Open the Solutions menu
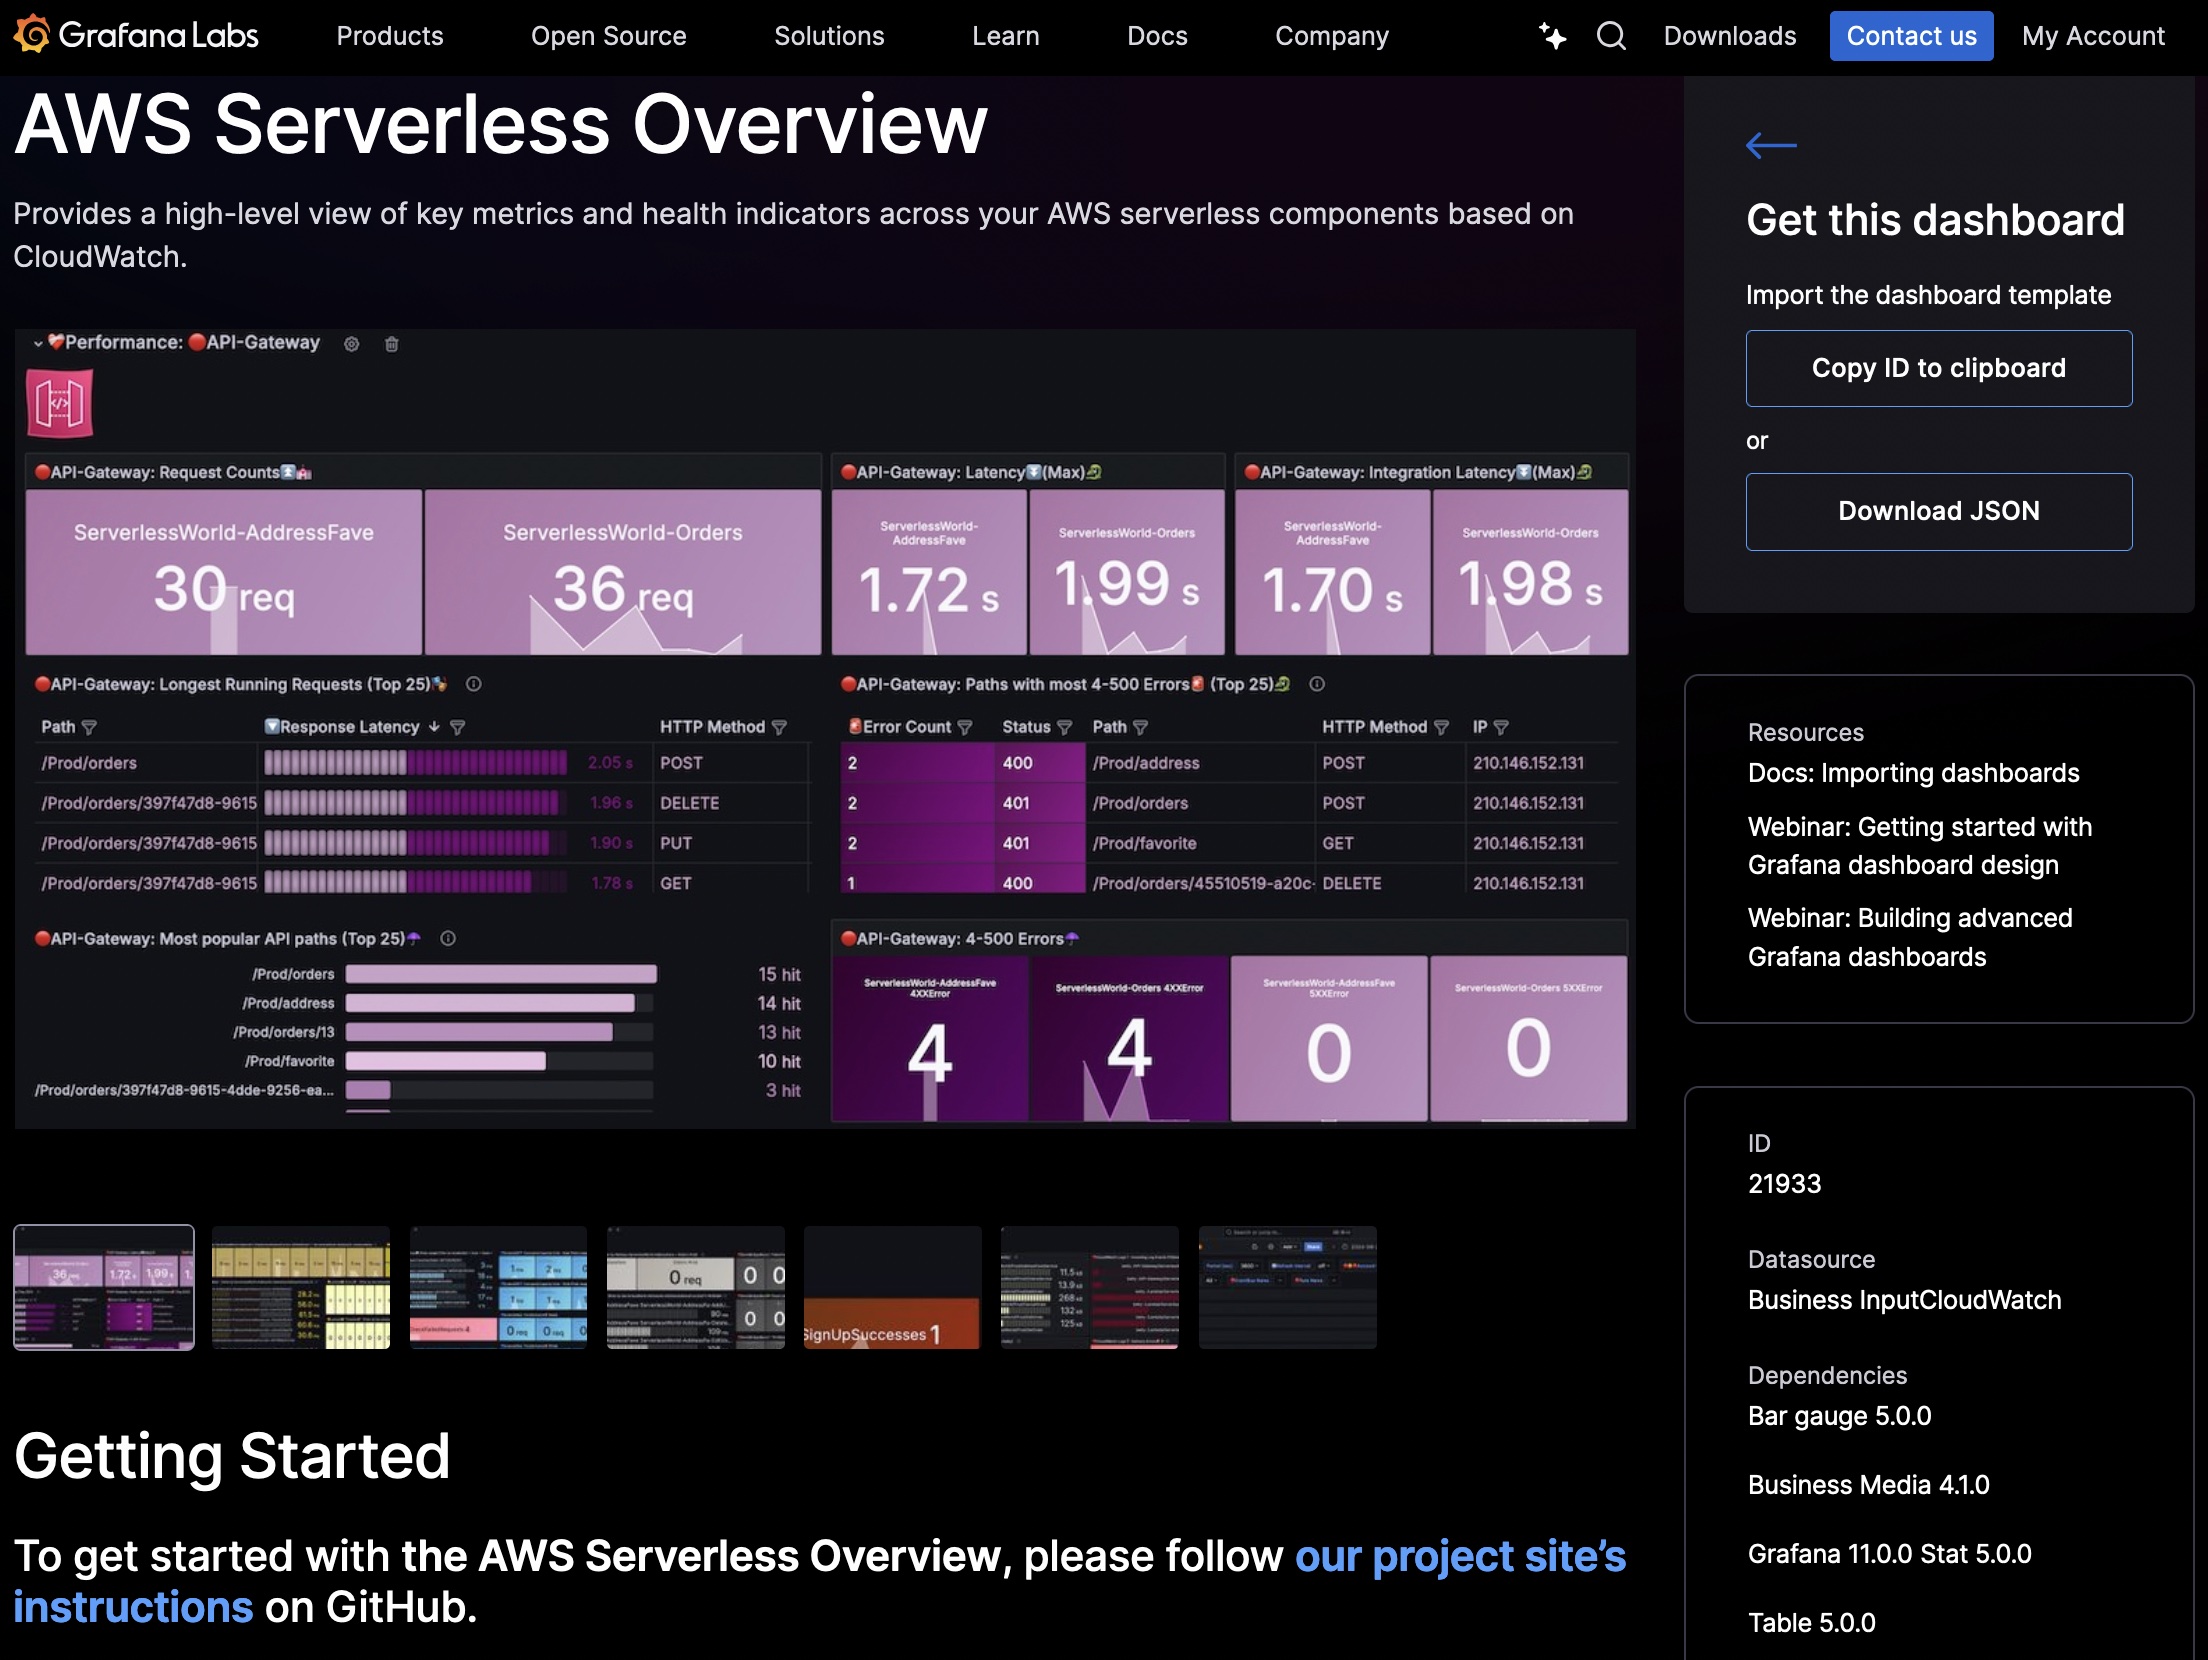The image size is (2208, 1660). [x=829, y=36]
